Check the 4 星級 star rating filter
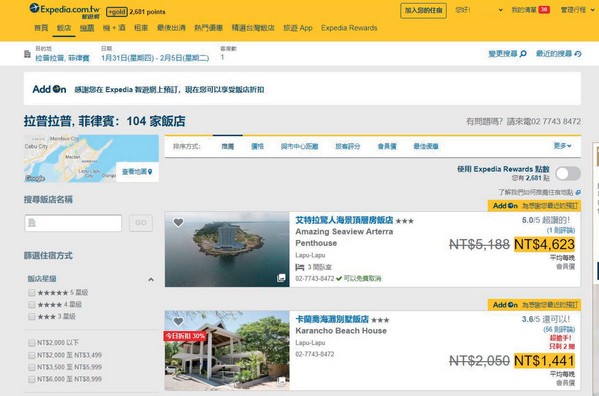Screen dimensions: 599x396 pos(32,304)
